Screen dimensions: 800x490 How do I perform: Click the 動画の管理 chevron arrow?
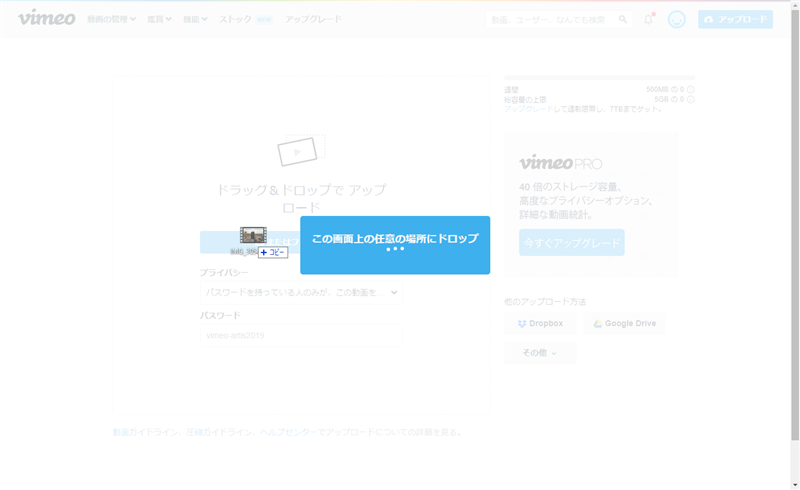[x=133, y=19]
